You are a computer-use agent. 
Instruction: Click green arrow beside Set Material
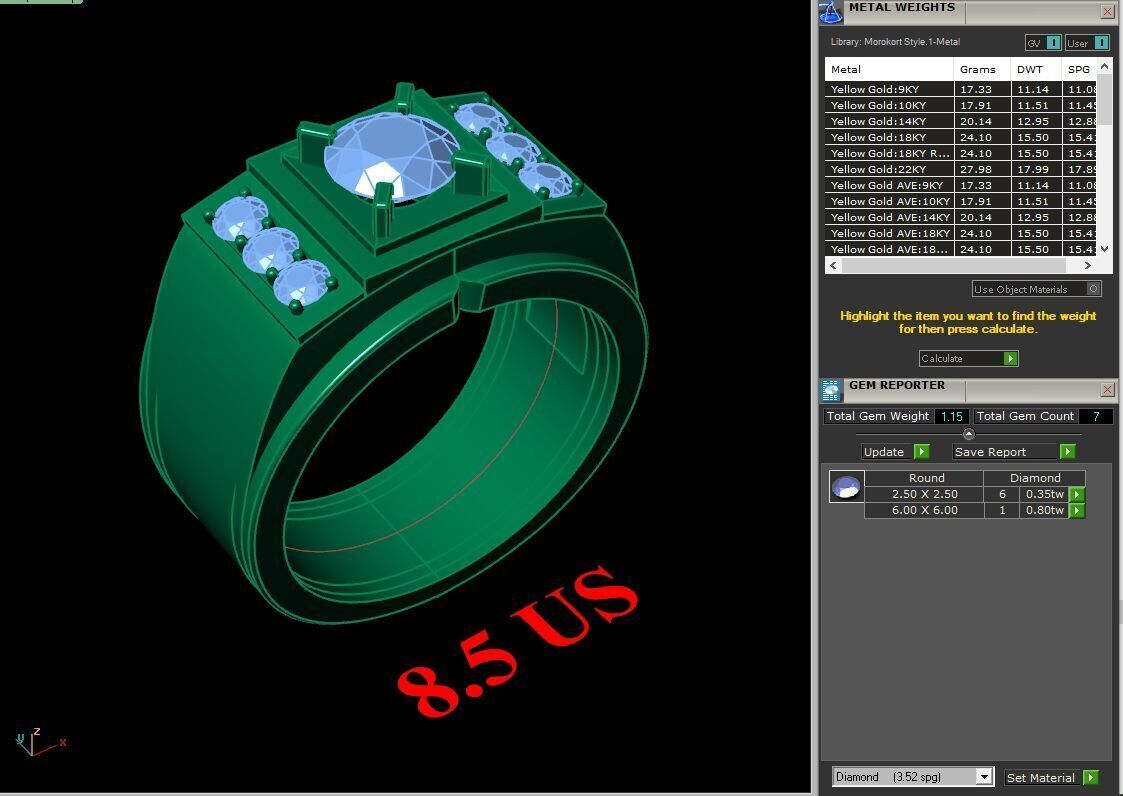pyautogui.click(x=1091, y=777)
